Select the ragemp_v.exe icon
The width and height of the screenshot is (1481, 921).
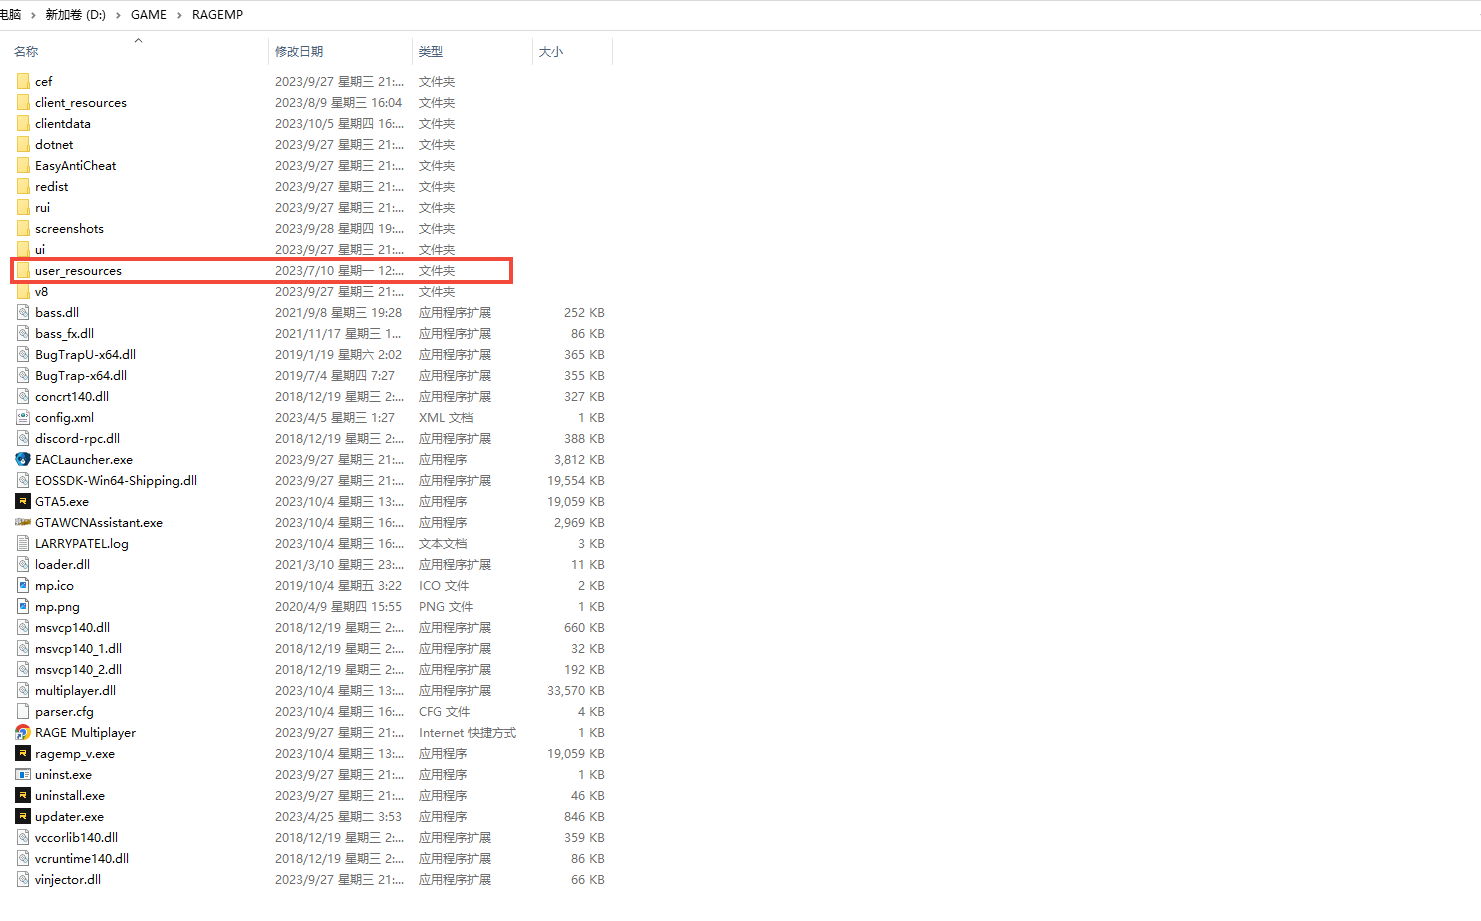pyautogui.click(x=23, y=753)
